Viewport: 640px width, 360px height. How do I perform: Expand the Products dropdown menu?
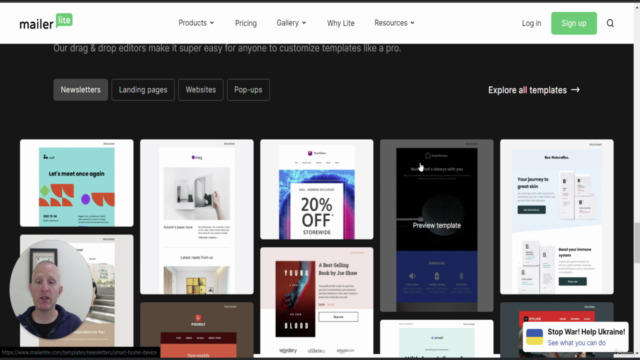196,23
